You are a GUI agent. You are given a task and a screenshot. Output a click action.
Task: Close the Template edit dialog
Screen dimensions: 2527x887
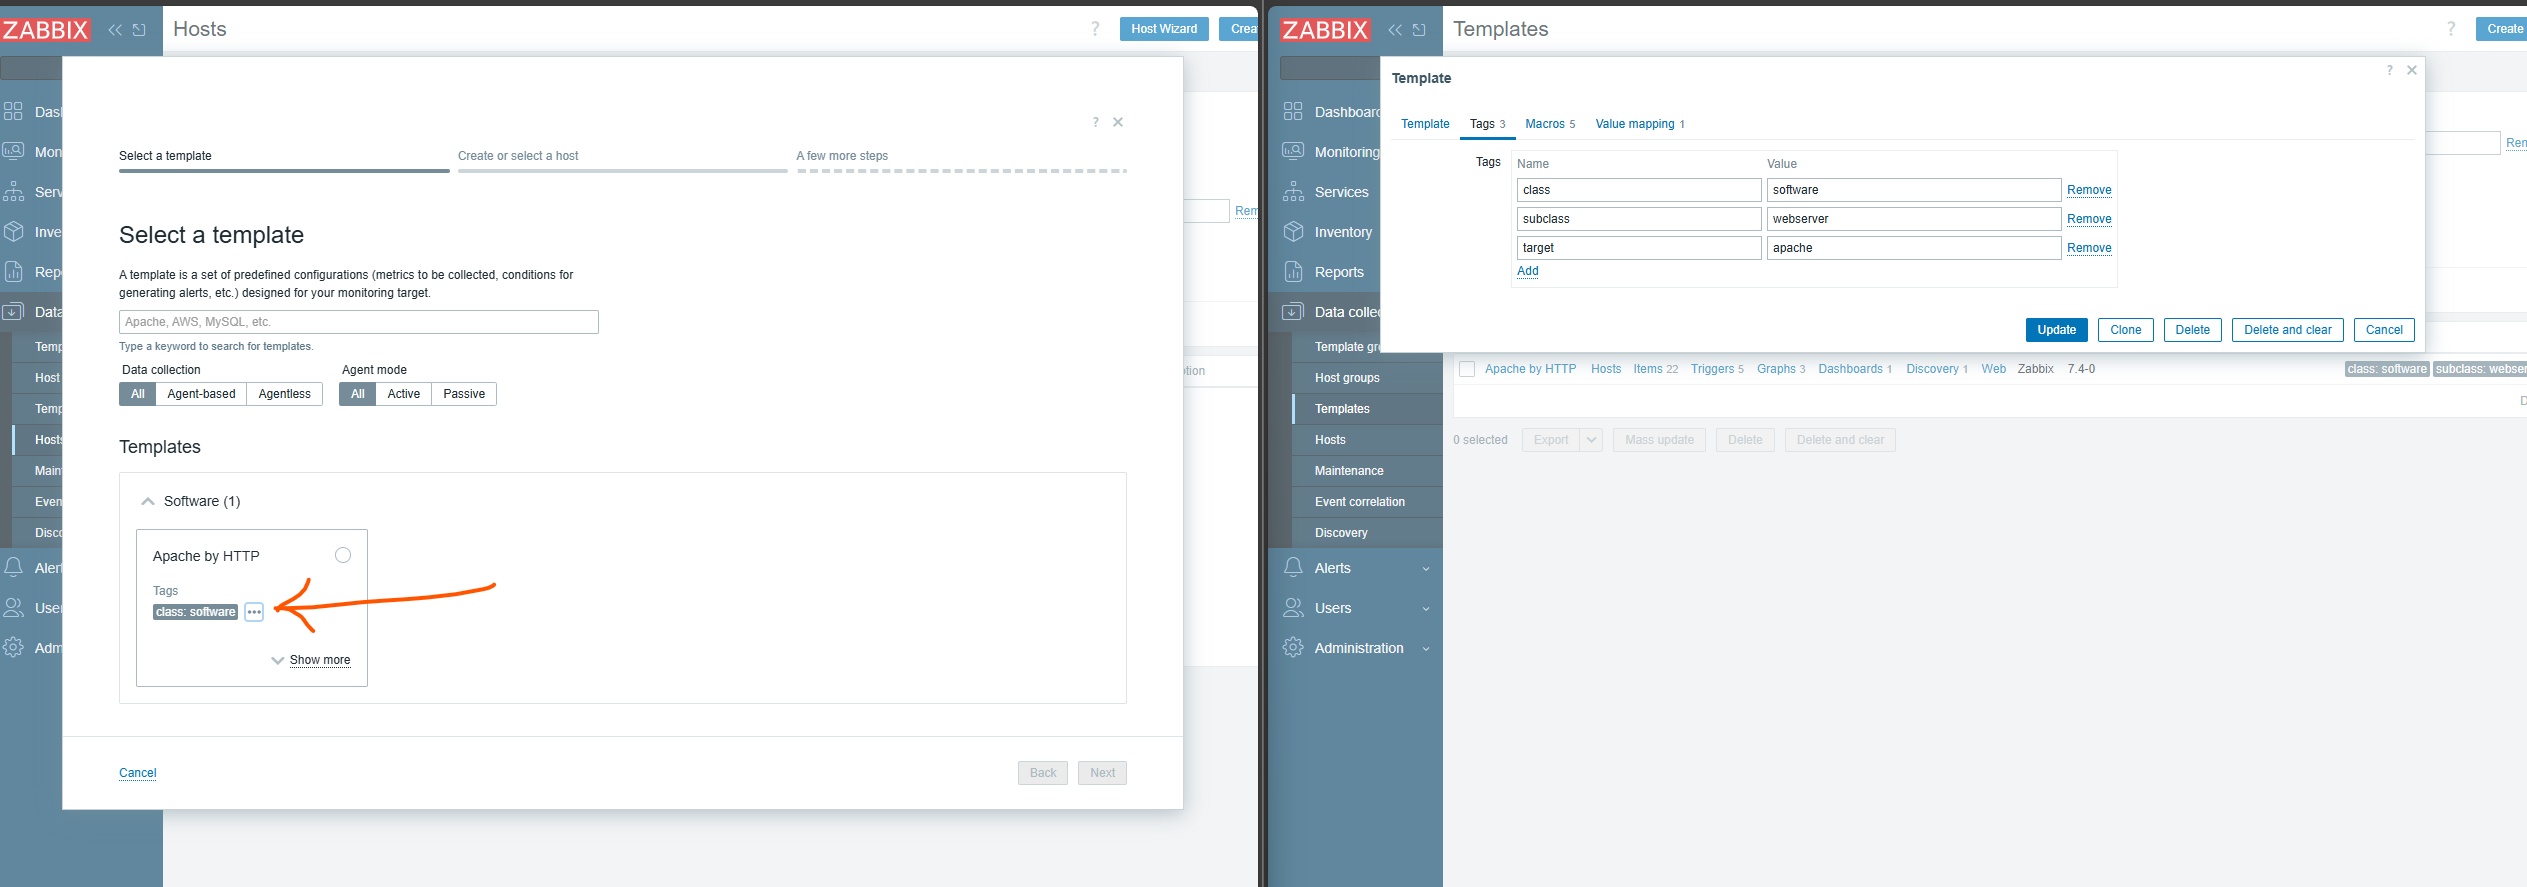[x=2412, y=70]
